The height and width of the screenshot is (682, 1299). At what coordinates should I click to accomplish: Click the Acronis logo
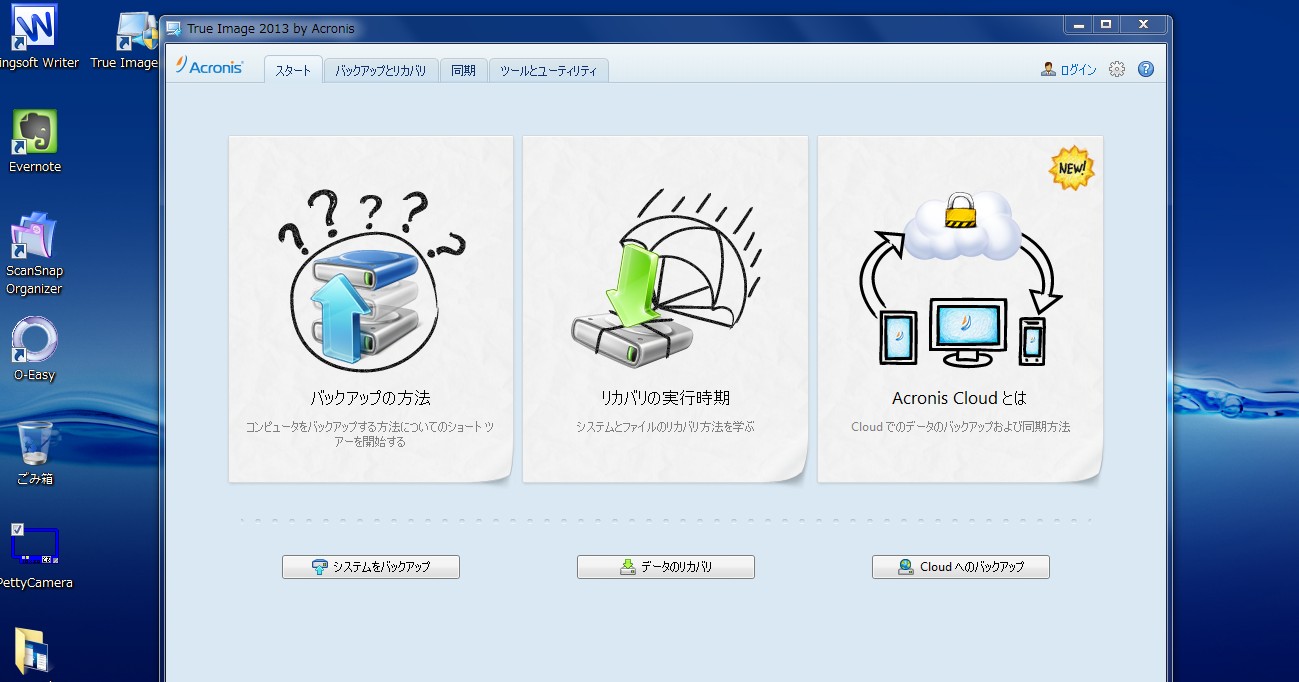tap(209, 67)
